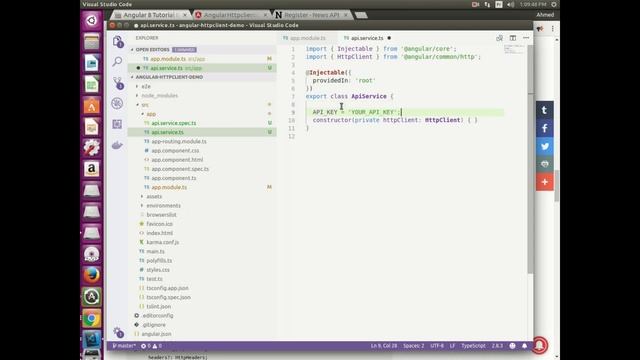The image size is (640, 360).
Task: Open app.module.ts in Open Editors list
Action: [x=202, y=59]
